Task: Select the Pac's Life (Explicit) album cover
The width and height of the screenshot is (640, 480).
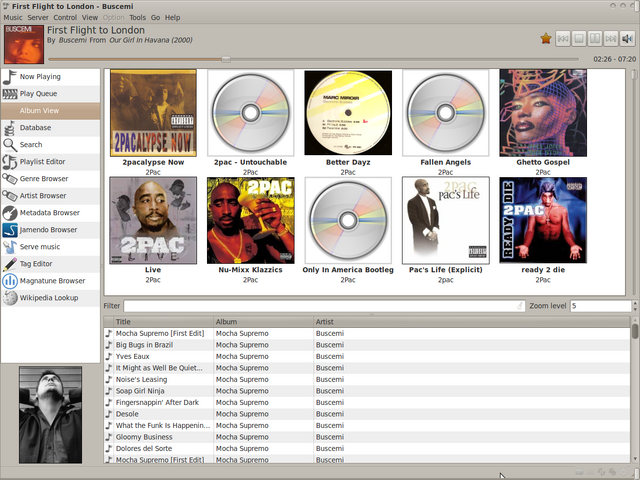Action: [x=446, y=220]
